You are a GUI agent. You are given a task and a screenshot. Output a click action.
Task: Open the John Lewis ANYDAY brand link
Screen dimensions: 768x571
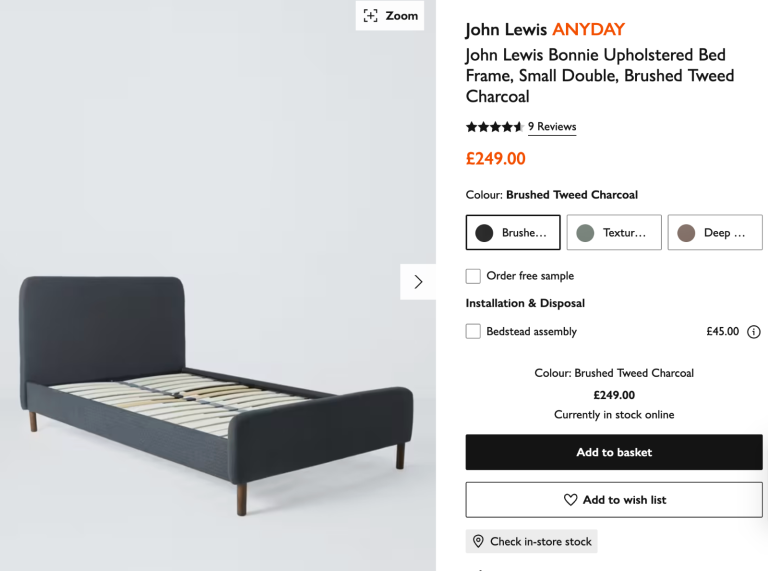coord(545,30)
